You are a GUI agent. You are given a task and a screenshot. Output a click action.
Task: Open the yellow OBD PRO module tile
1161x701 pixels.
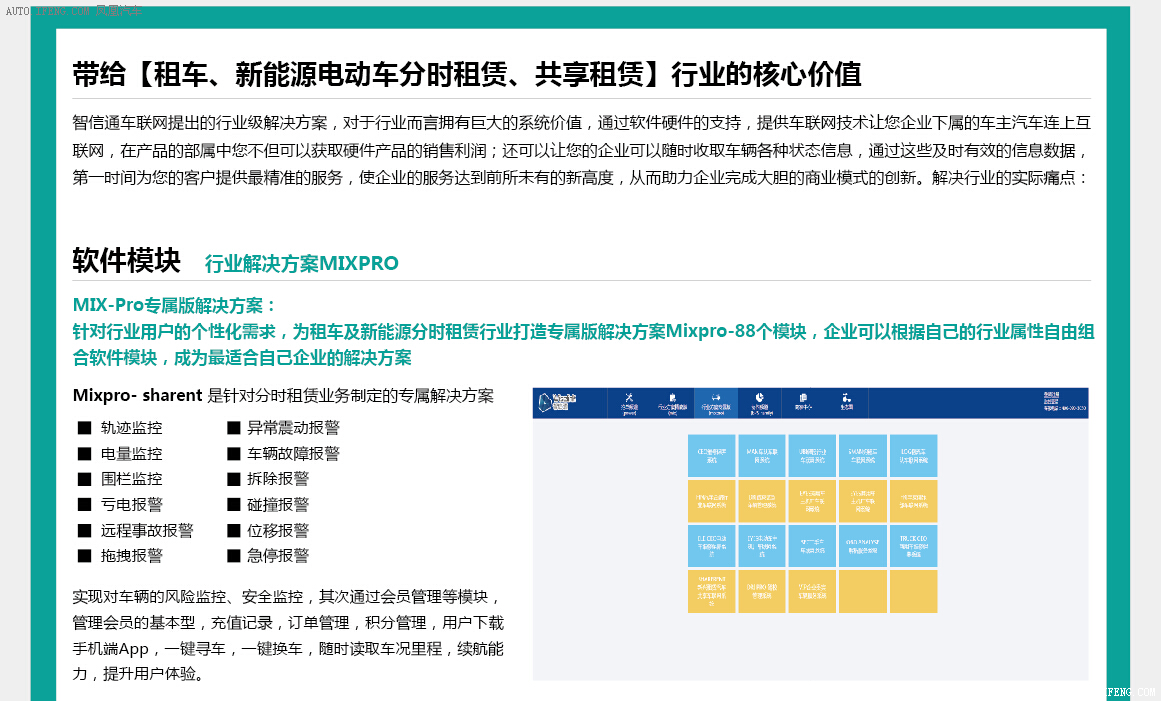(762, 591)
